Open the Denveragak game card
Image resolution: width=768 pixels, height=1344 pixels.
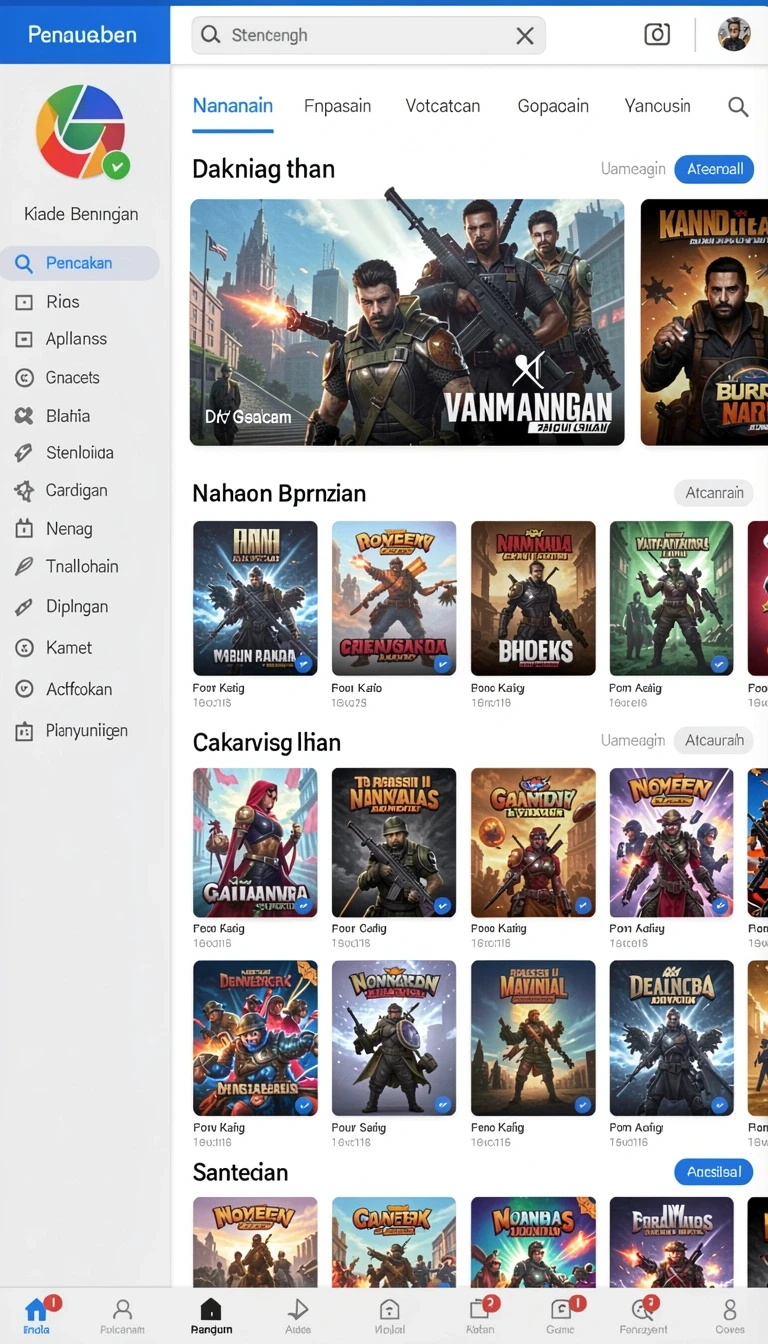[x=255, y=1038]
